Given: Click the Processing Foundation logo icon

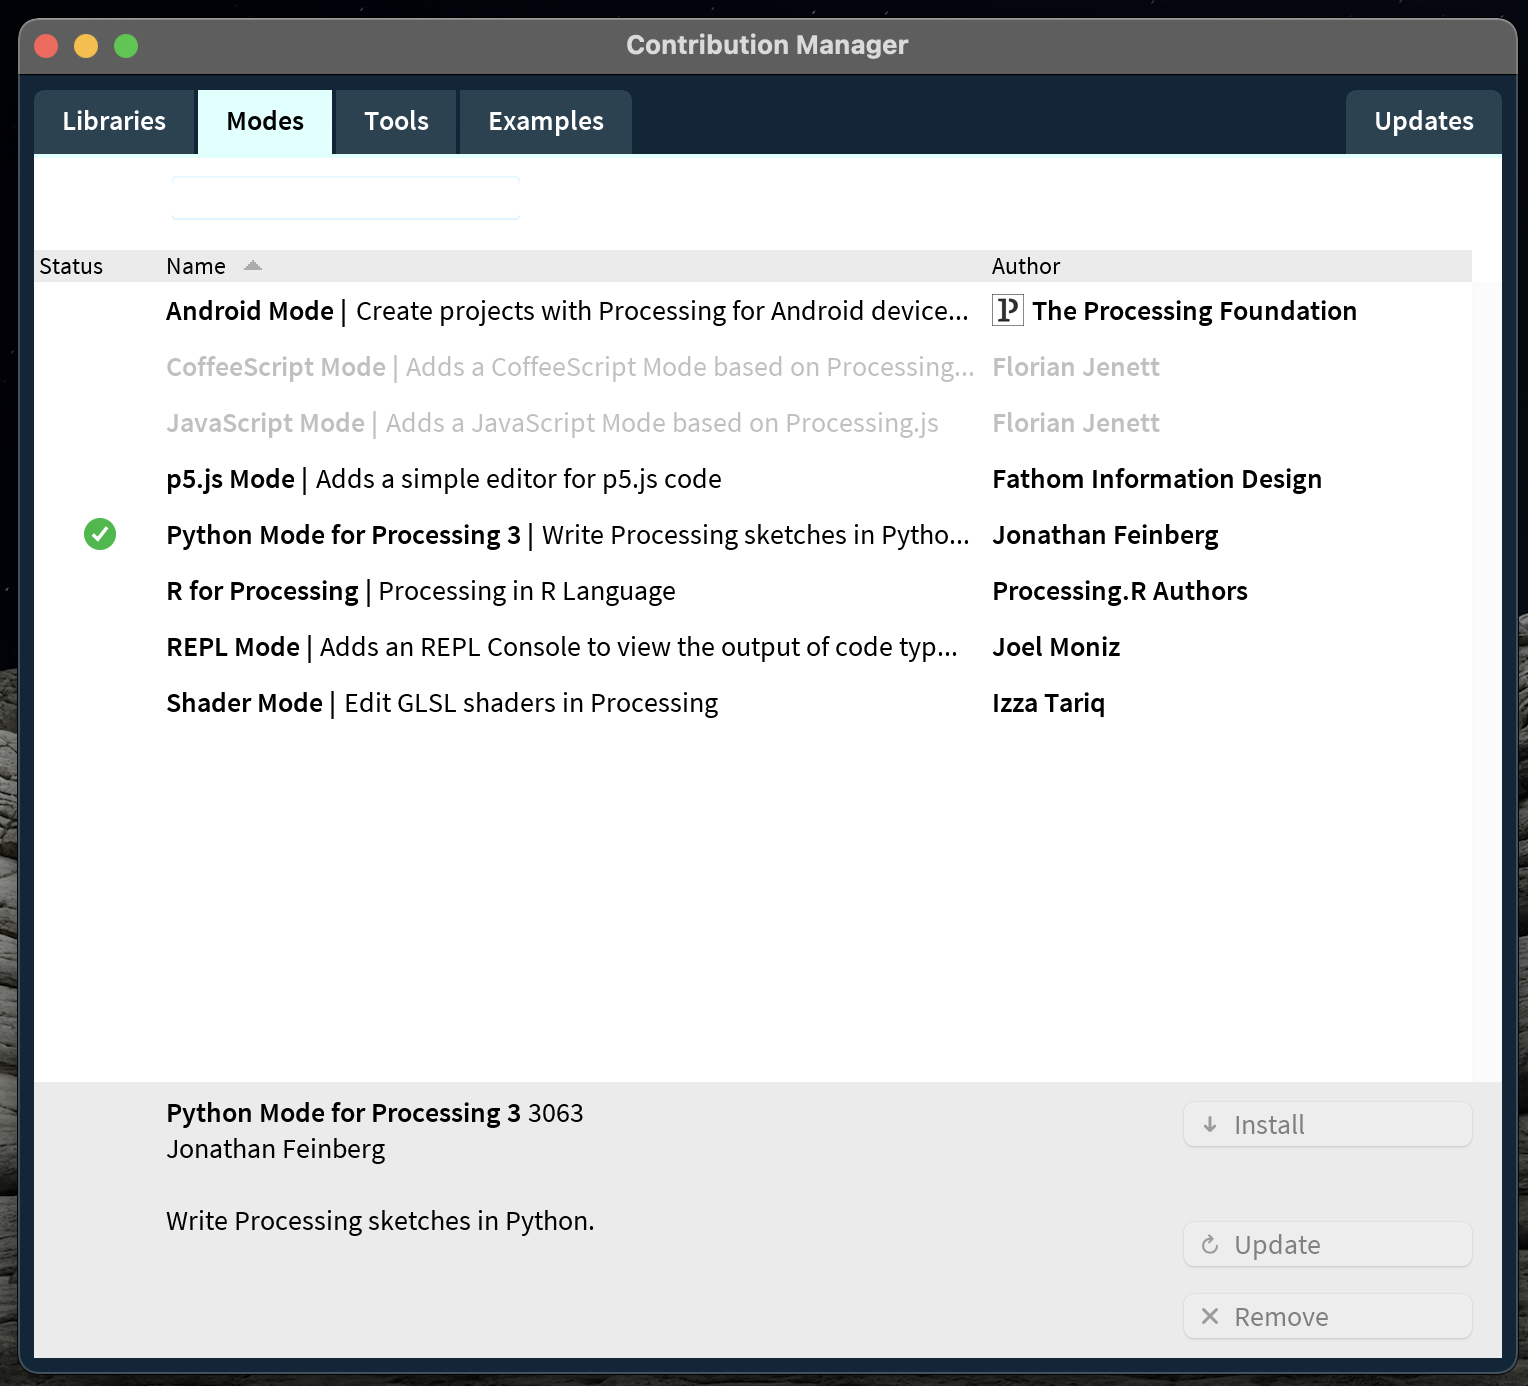Looking at the screenshot, I should coord(1007,310).
